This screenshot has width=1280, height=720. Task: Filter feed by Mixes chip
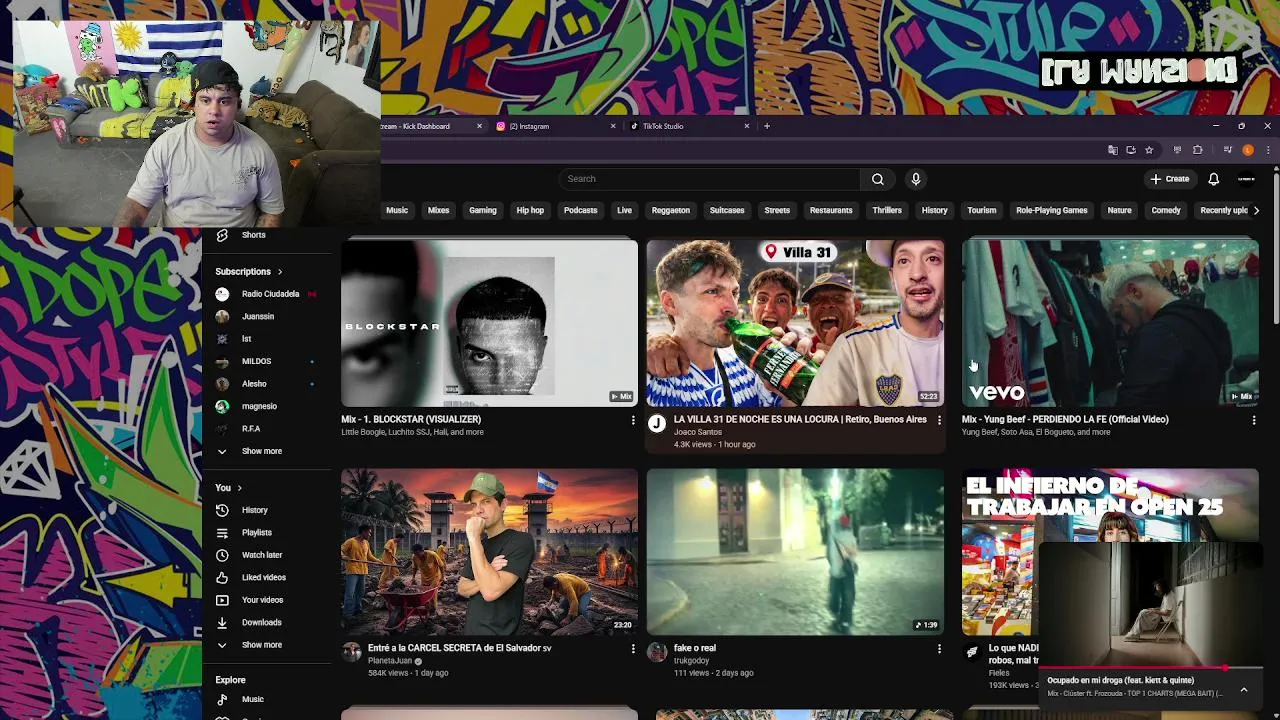(x=438, y=210)
